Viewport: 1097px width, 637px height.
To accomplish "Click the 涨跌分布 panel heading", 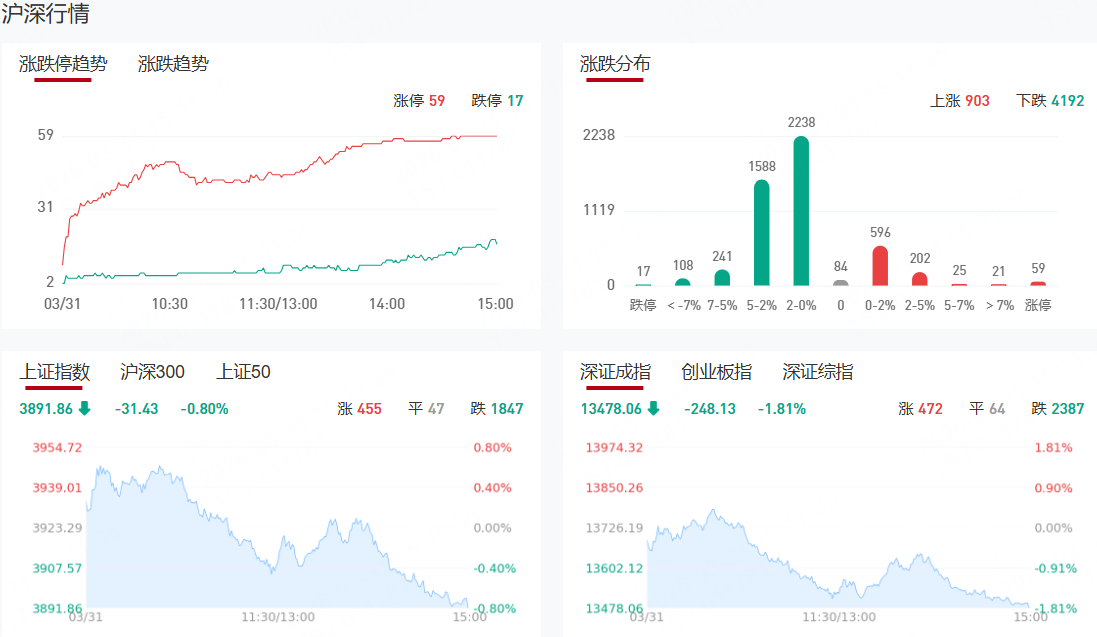I will (x=615, y=64).
